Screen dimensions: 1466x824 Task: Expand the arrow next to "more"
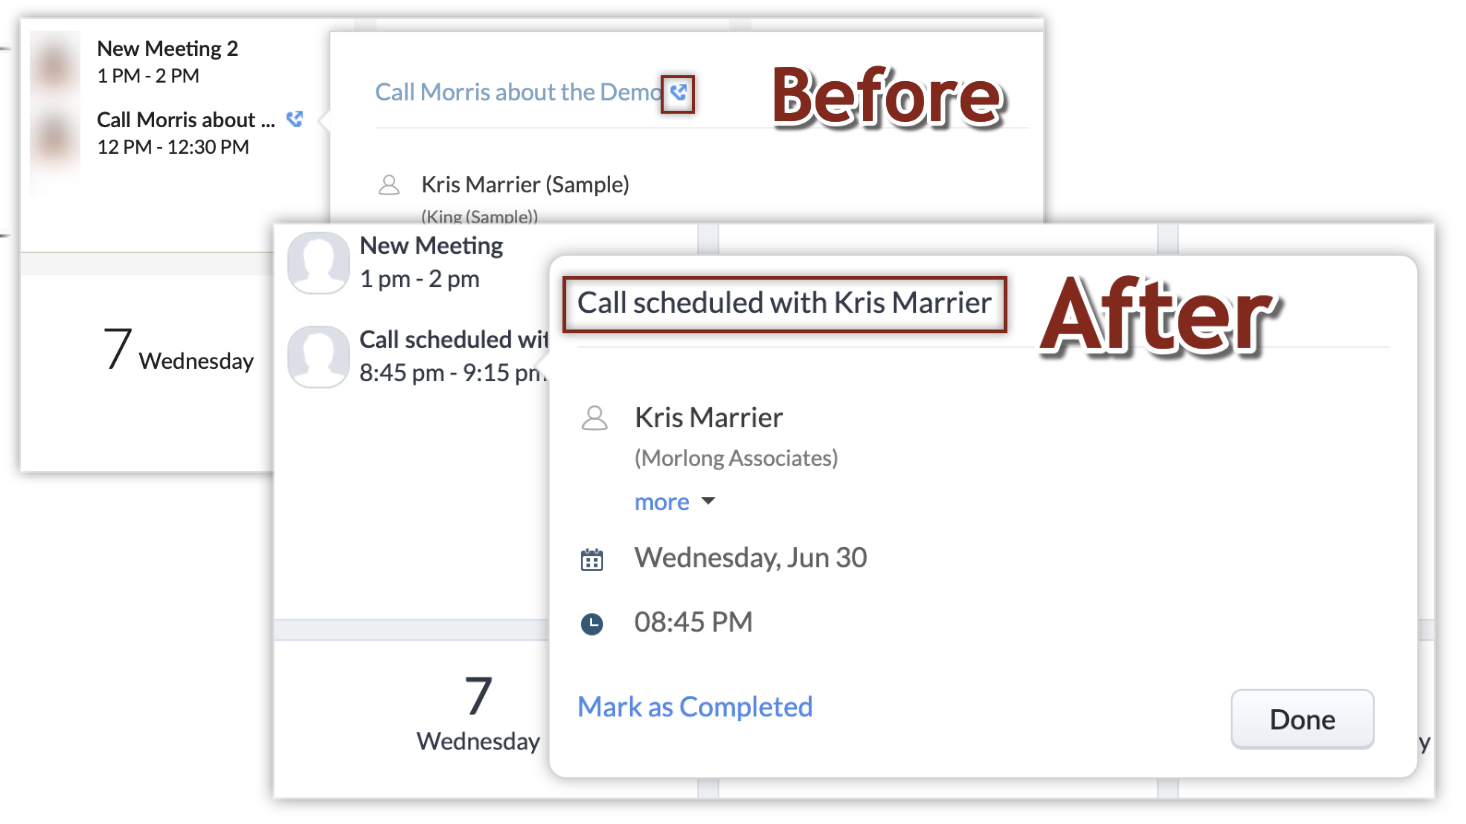tap(708, 501)
